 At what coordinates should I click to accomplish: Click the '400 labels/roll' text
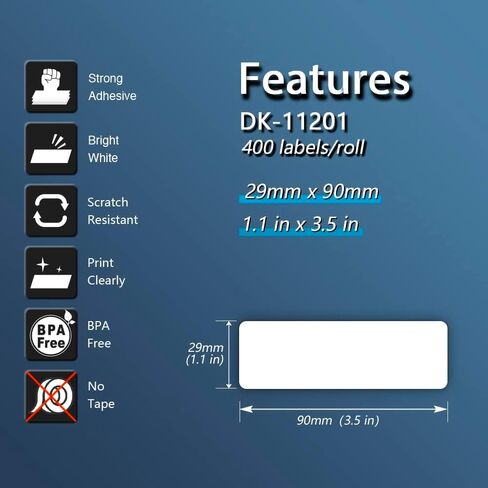pyautogui.click(x=303, y=147)
